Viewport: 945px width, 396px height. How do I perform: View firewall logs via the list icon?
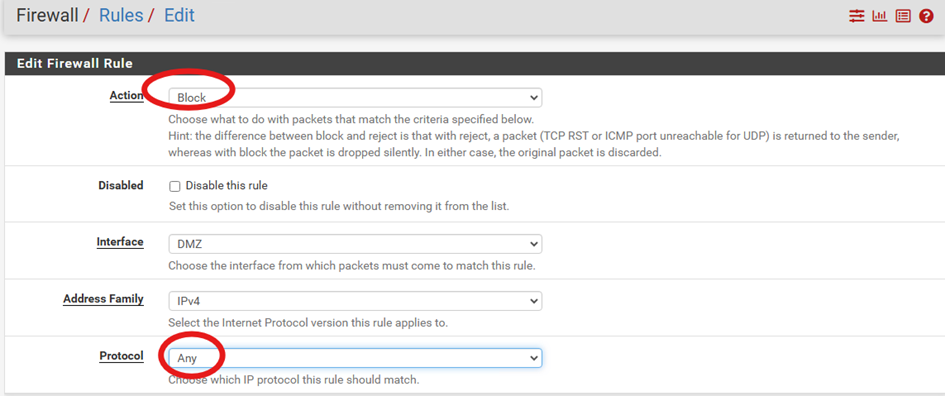point(903,16)
